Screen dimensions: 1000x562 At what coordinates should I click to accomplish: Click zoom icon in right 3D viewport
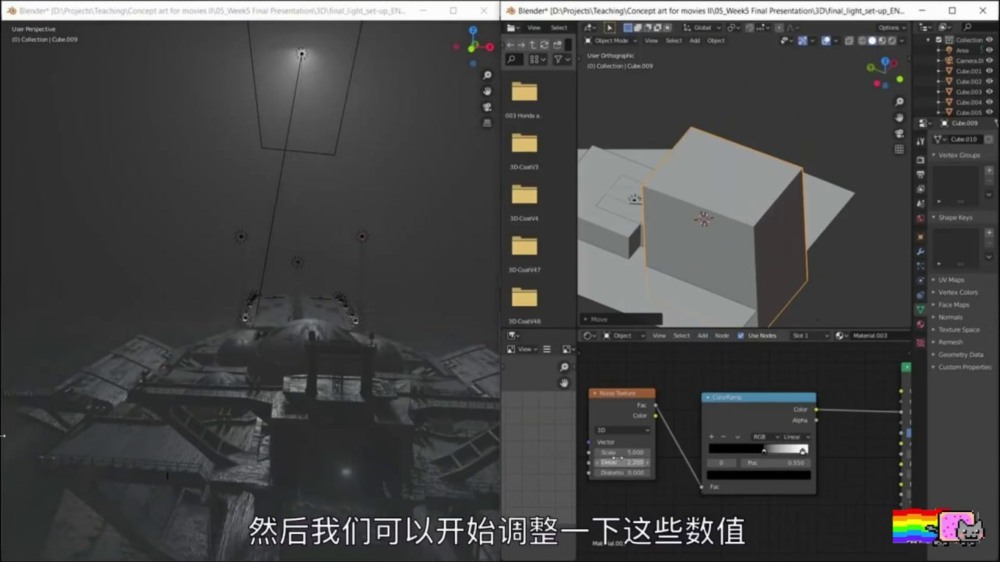click(x=899, y=102)
